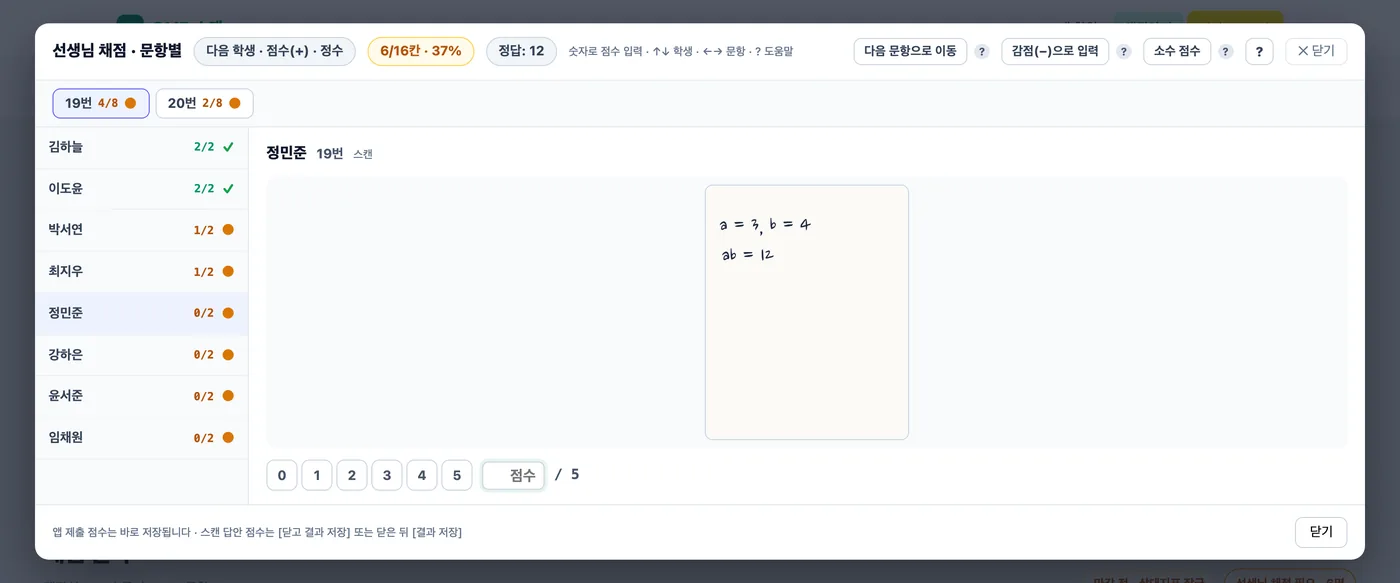Image resolution: width=1400 pixels, height=583 pixels.
Task: Open the keyboard shortcut help button
Action: tap(1259, 52)
